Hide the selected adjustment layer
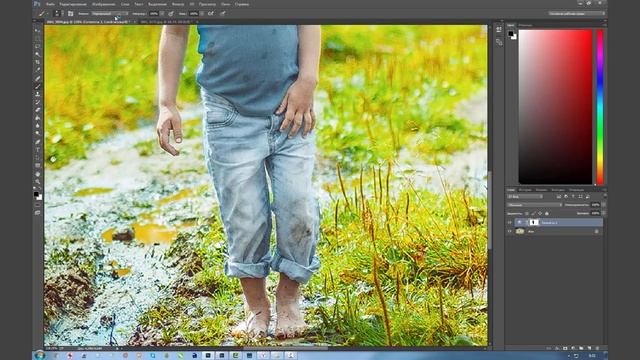 [509, 222]
